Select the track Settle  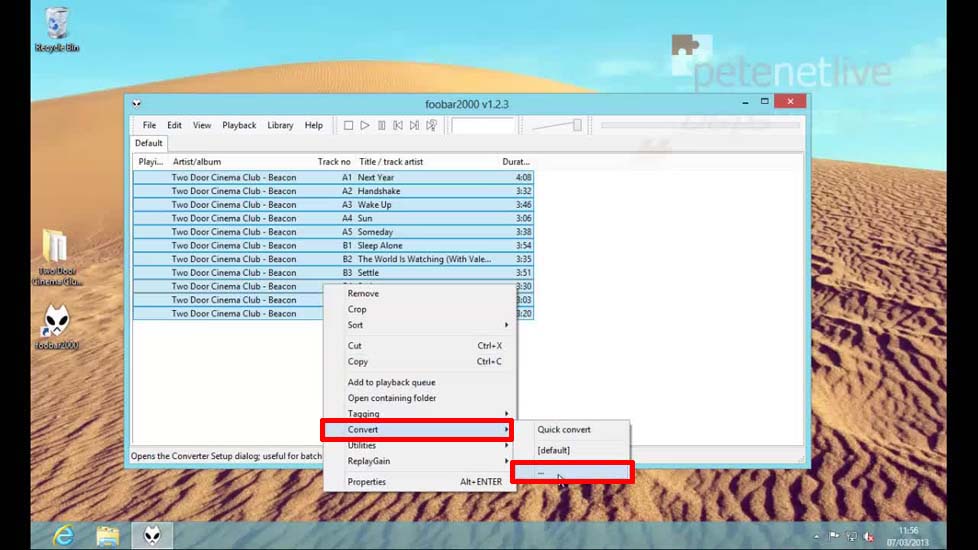point(333,273)
